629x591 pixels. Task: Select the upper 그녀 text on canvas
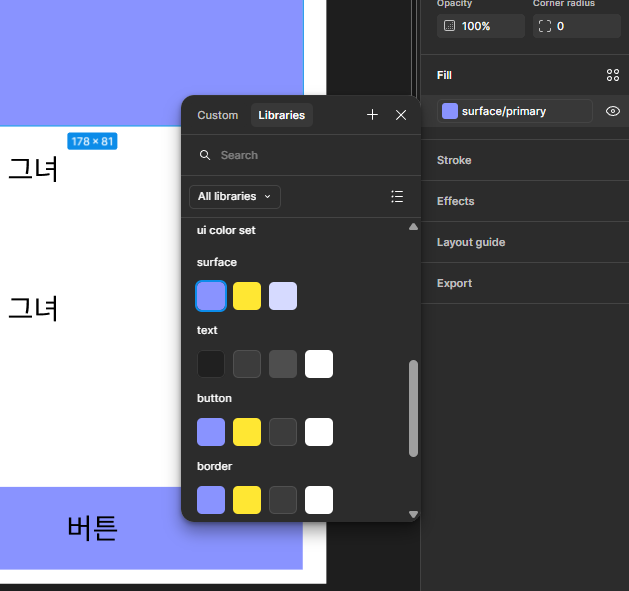(33, 169)
